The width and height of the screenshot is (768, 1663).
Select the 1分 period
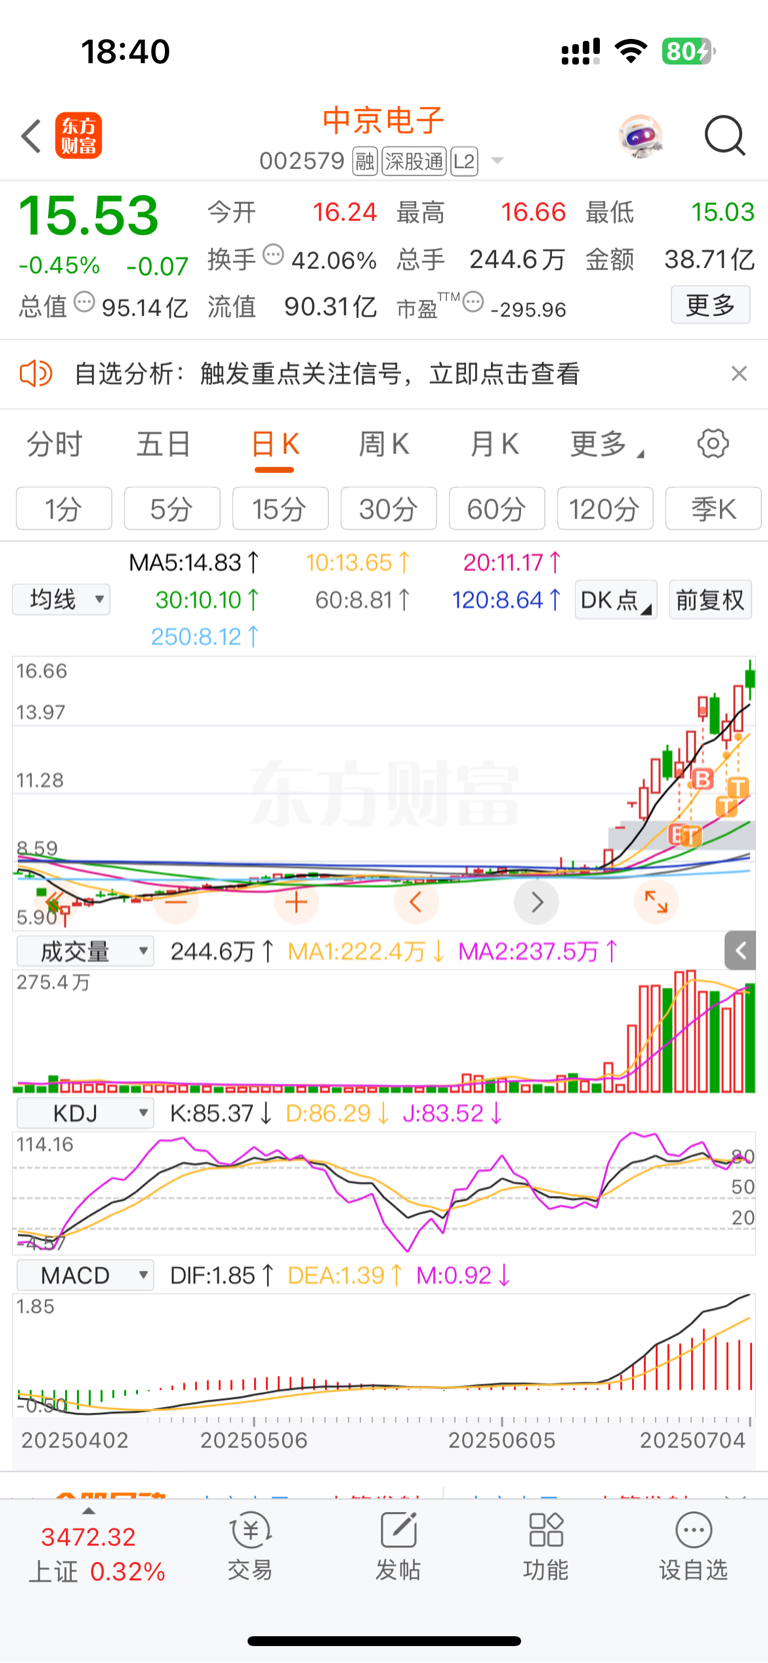(x=64, y=509)
